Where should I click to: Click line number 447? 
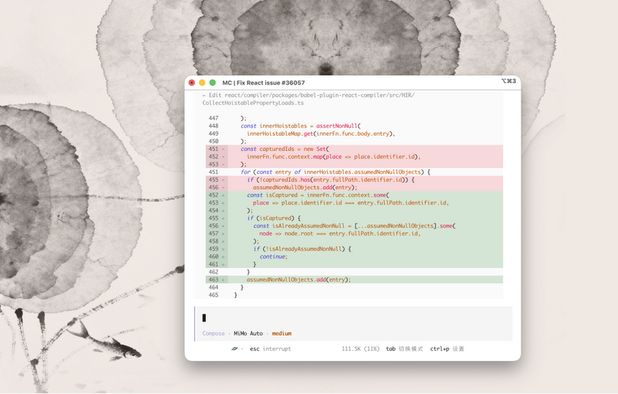click(213, 118)
